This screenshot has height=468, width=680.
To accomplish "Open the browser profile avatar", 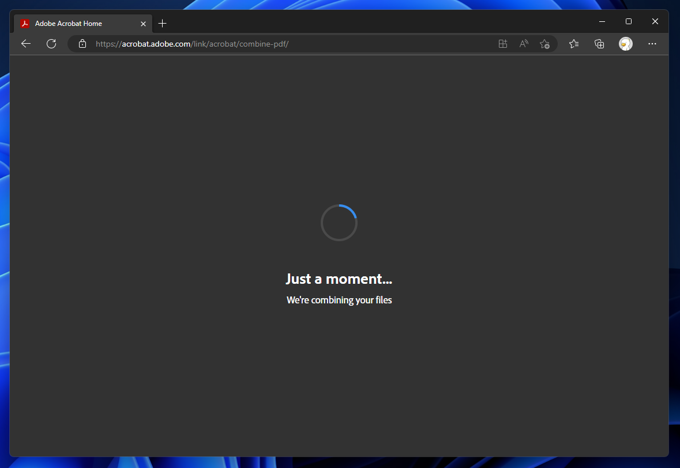I will point(625,44).
